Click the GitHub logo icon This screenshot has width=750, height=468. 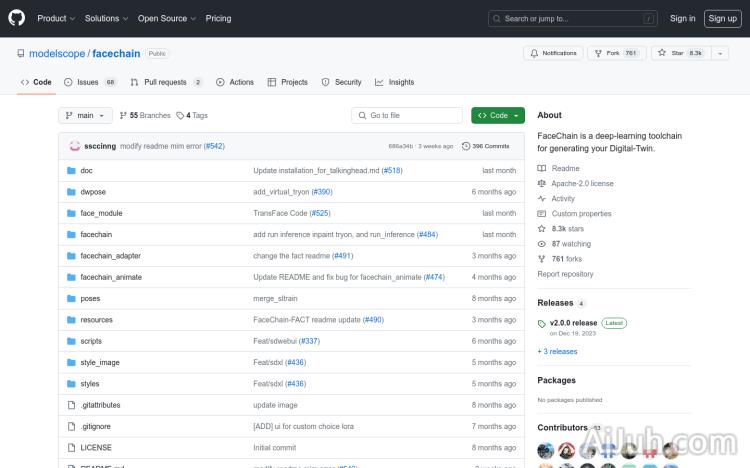click(17, 18)
